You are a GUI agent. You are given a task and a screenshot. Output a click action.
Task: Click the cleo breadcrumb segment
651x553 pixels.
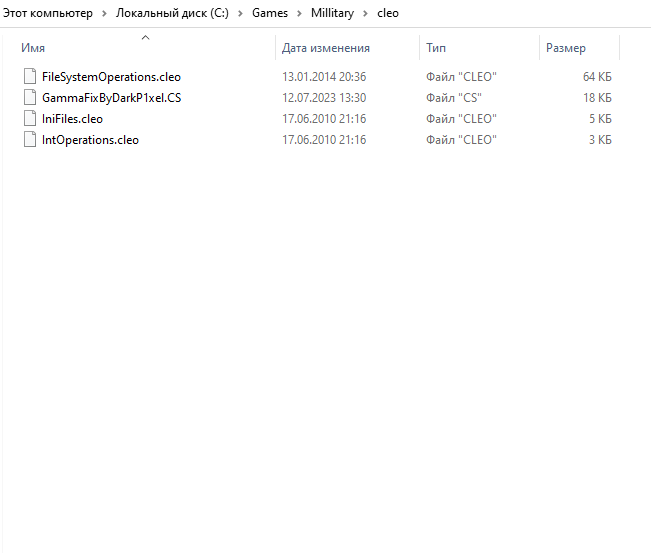click(x=387, y=14)
